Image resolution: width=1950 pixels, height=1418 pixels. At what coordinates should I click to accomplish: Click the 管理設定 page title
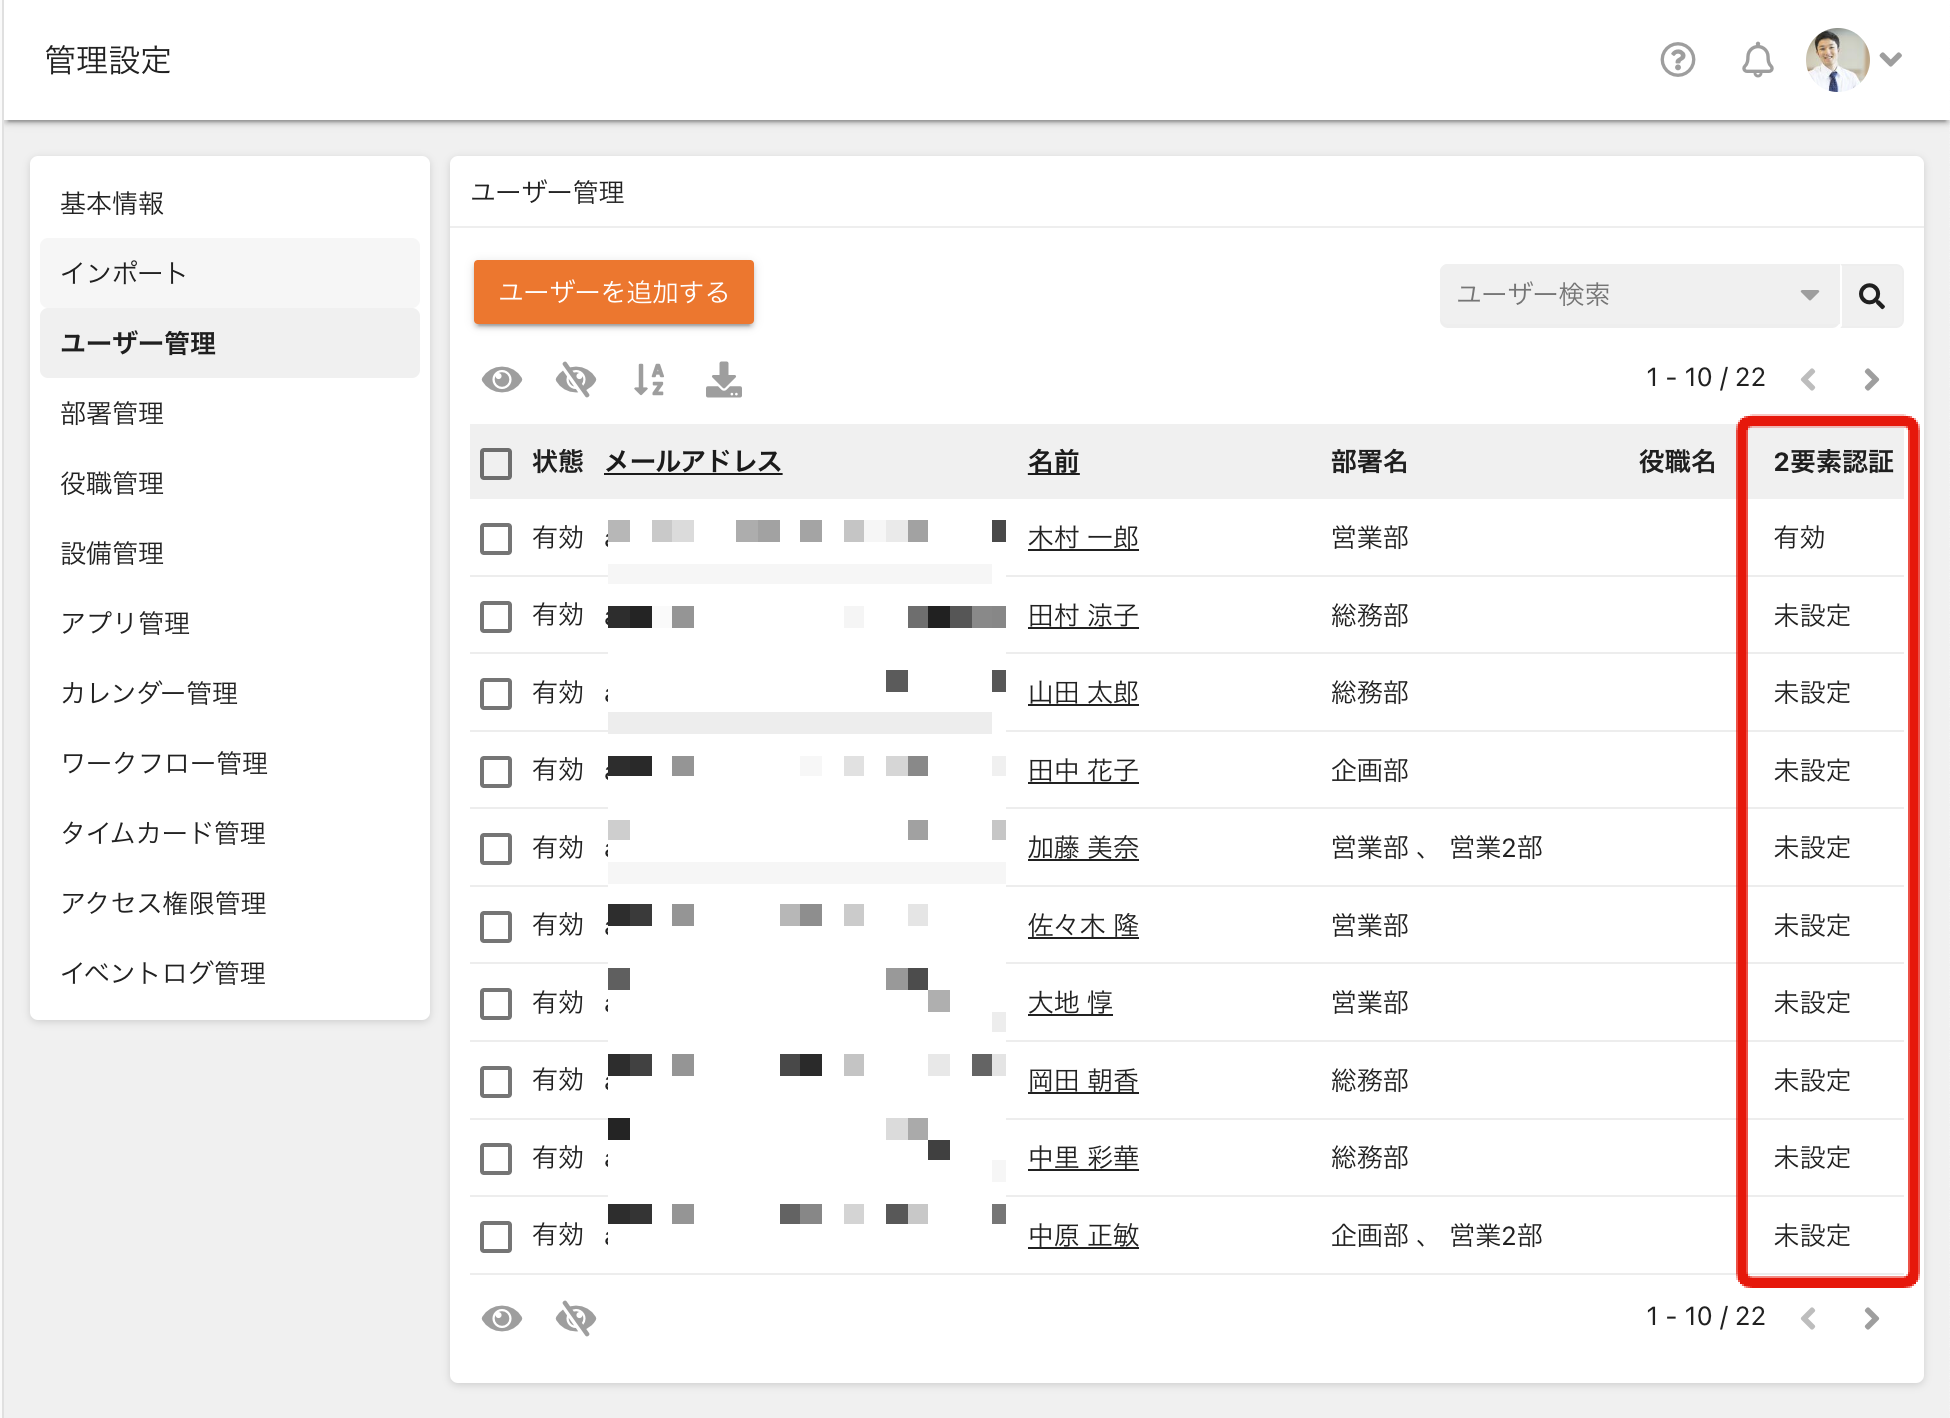[108, 60]
